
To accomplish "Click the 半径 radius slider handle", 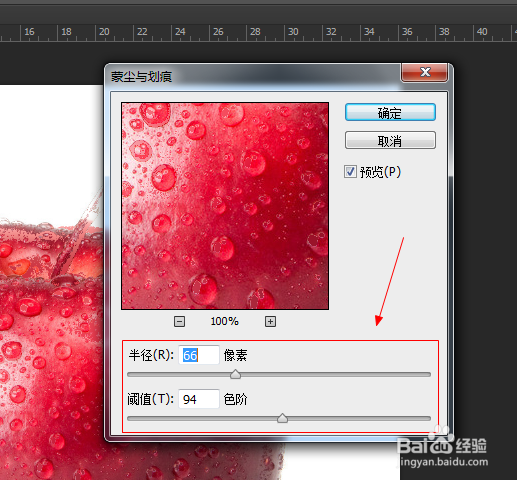I will click(235, 374).
